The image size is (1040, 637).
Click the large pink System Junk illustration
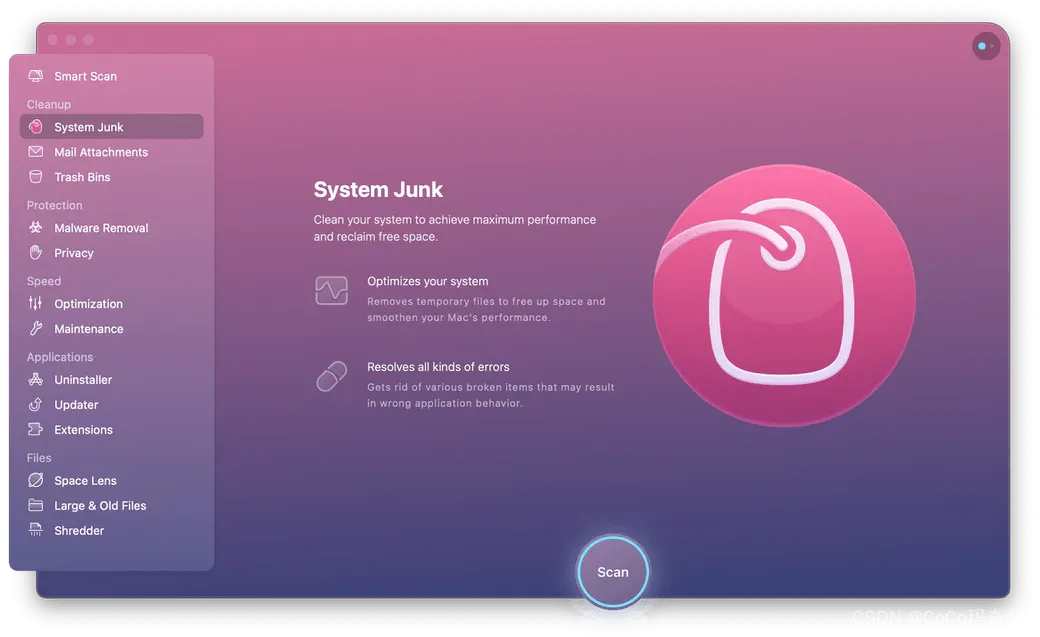point(784,295)
